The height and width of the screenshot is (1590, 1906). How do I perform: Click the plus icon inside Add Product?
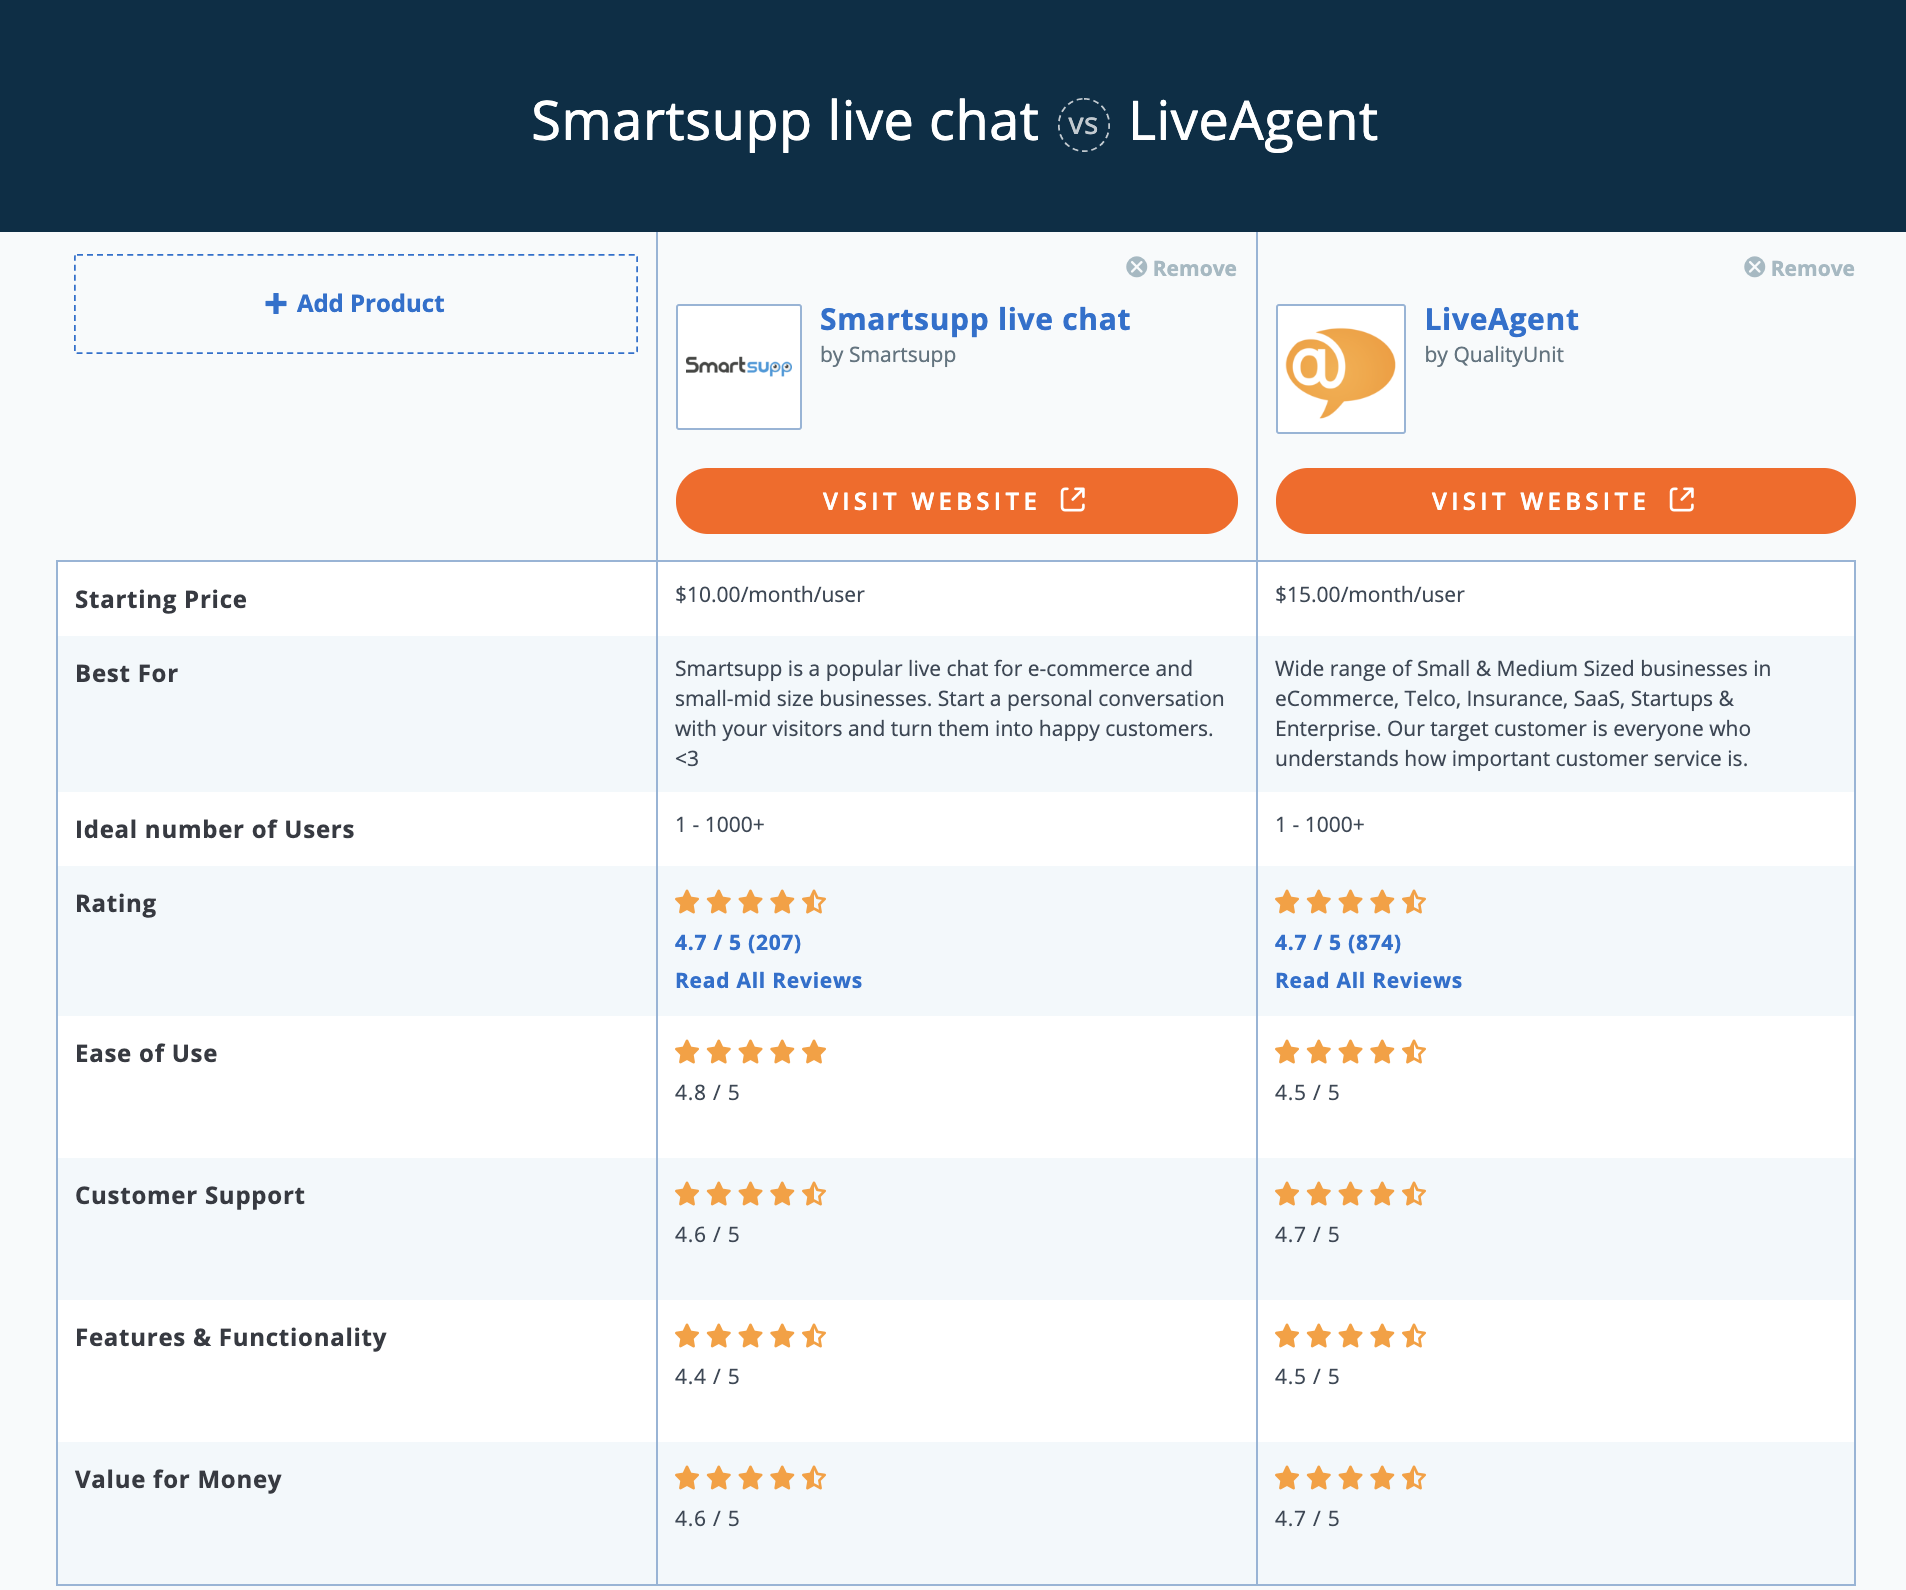276,303
